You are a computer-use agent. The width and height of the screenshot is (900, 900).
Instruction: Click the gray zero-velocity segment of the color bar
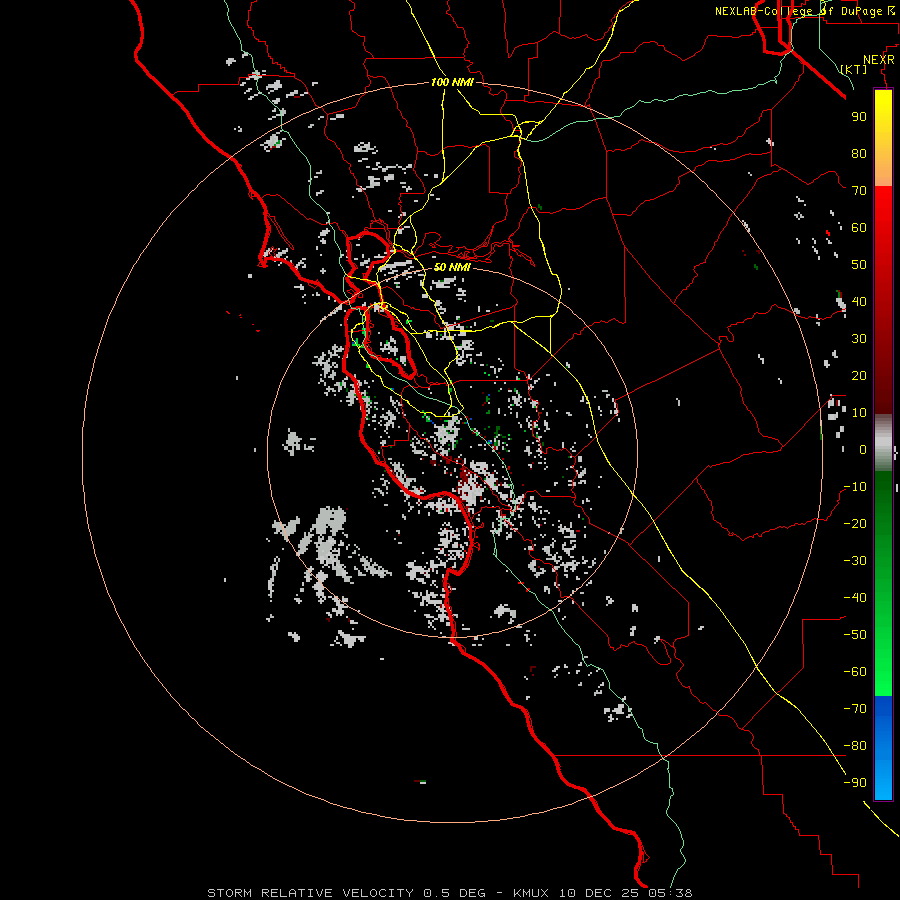883,443
